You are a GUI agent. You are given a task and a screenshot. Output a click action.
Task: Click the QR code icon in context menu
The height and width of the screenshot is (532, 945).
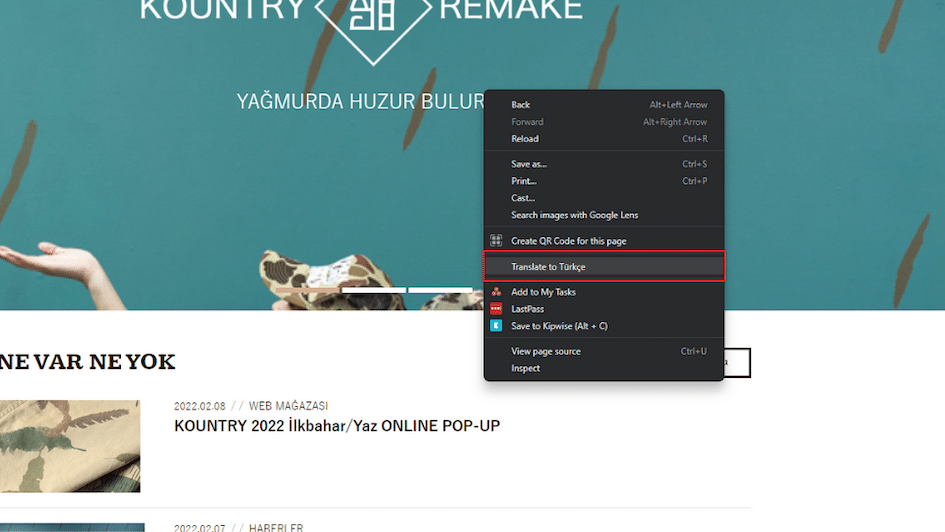496,241
